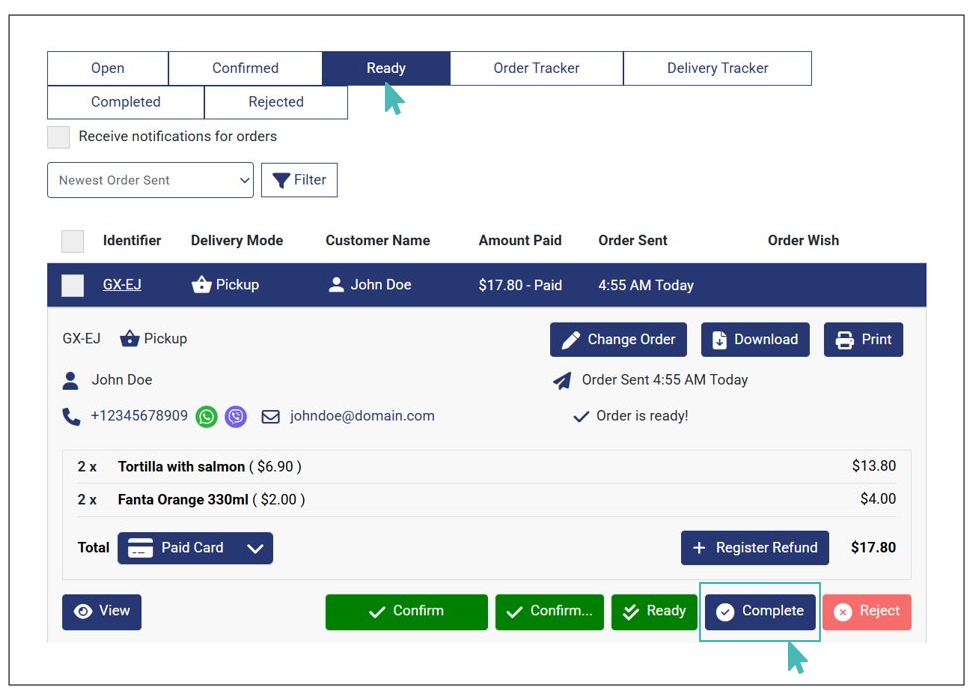
Task: Open the Filter options
Action: pos(299,181)
